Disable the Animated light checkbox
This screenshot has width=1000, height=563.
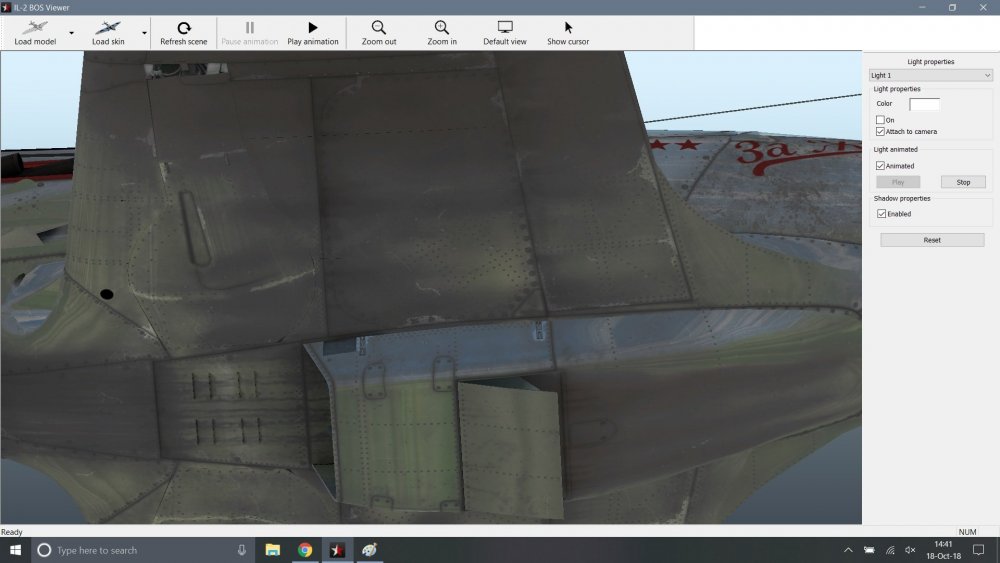880,166
